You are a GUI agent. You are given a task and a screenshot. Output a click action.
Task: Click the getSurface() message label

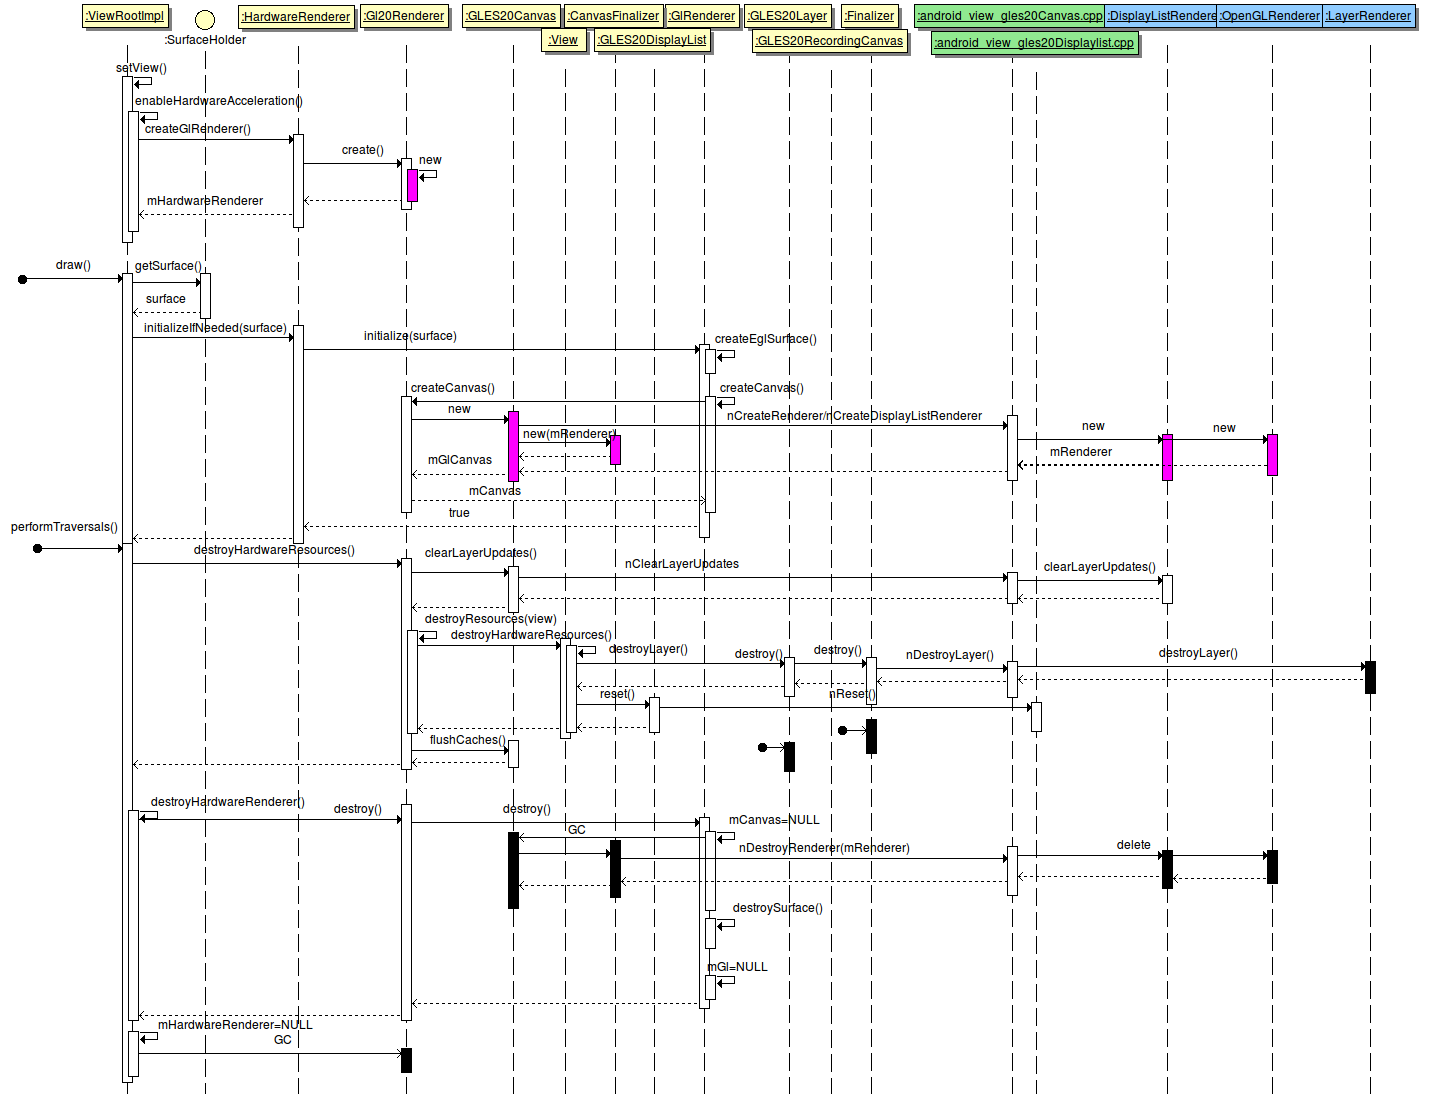coord(168,266)
